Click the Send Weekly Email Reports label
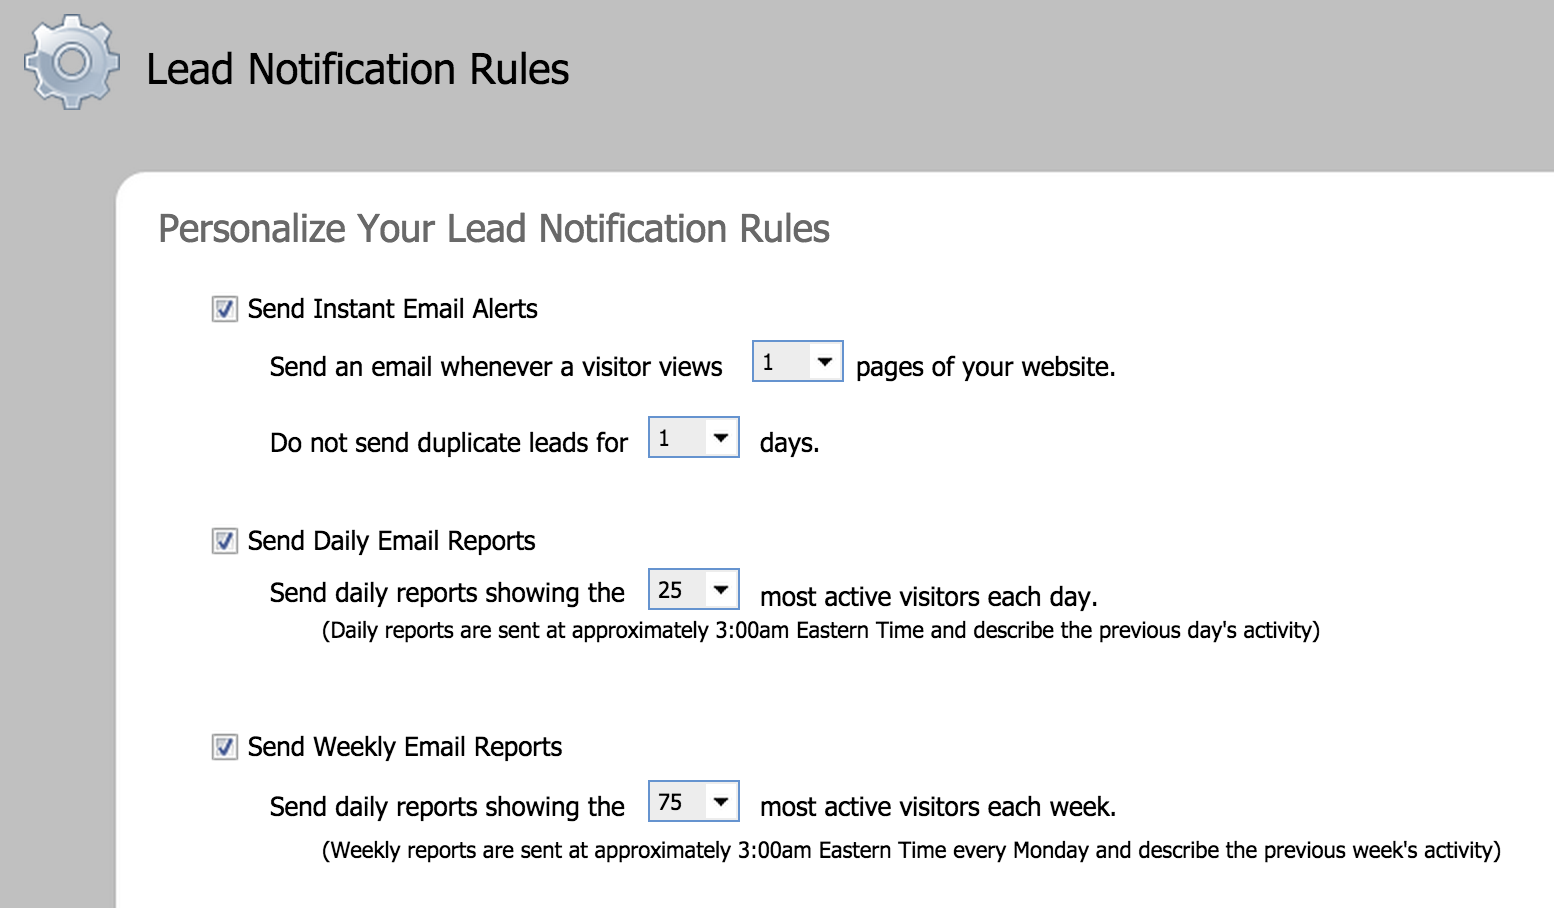Image resolution: width=1554 pixels, height=908 pixels. (x=405, y=747)
